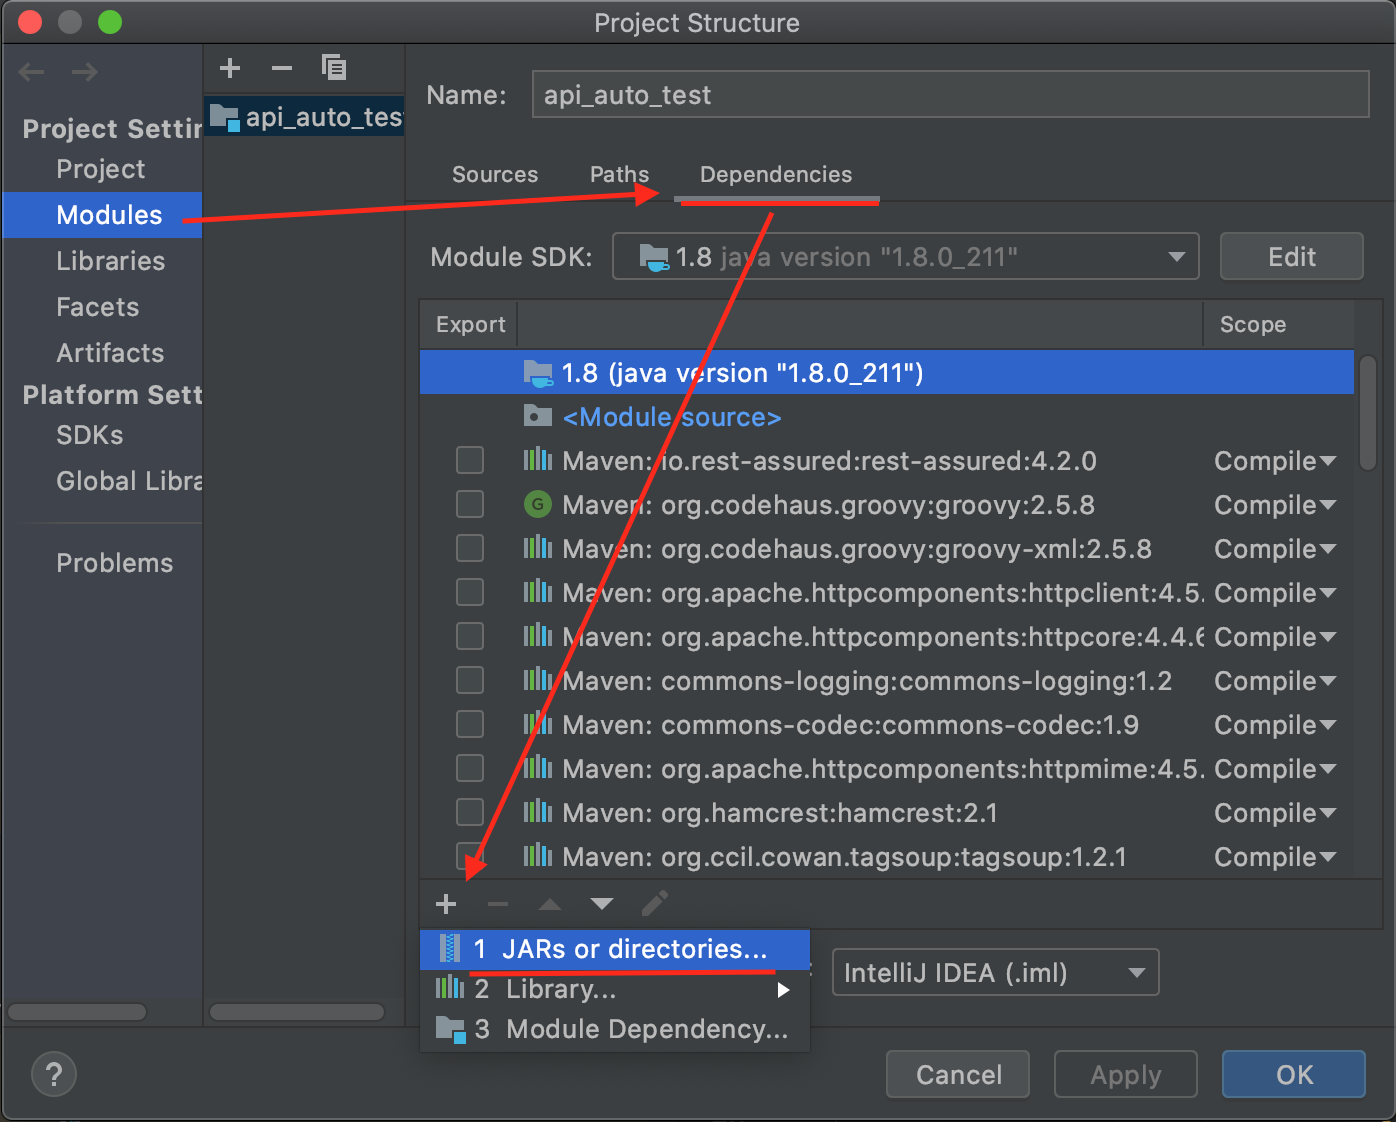Click the left sidebar horizontal scrollbar
Screen dimensions: 1396x1122
point(77,1012)
